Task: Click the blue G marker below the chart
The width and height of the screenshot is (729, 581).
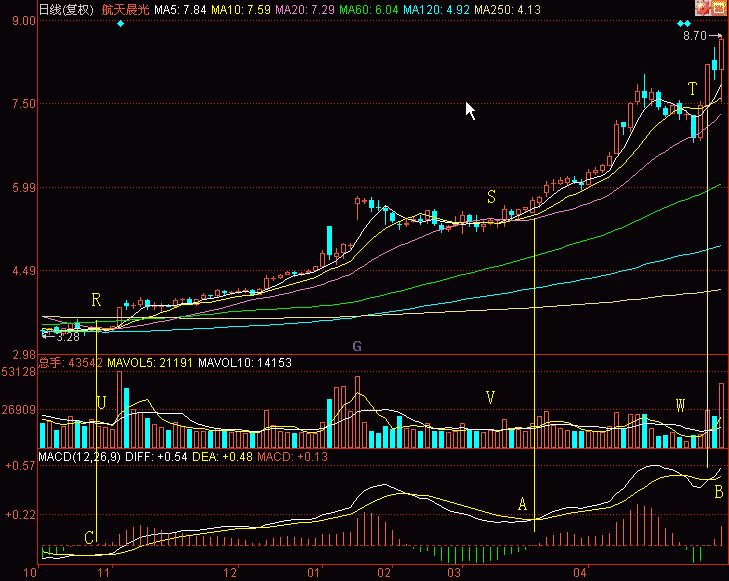Action: (x=356, y=345)
